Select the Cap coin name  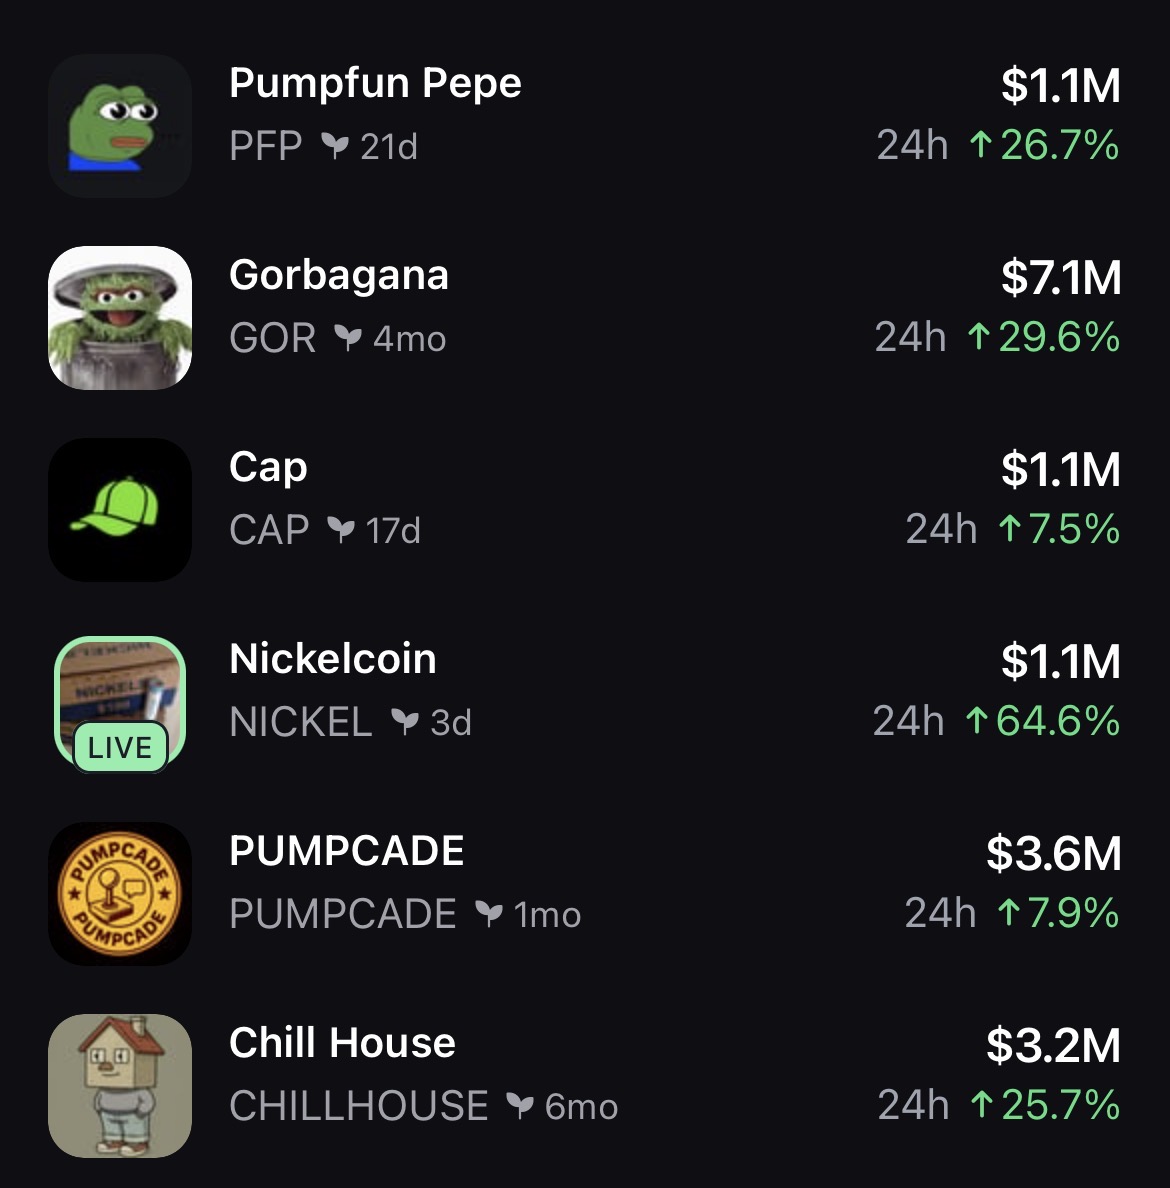click(268, 467)
